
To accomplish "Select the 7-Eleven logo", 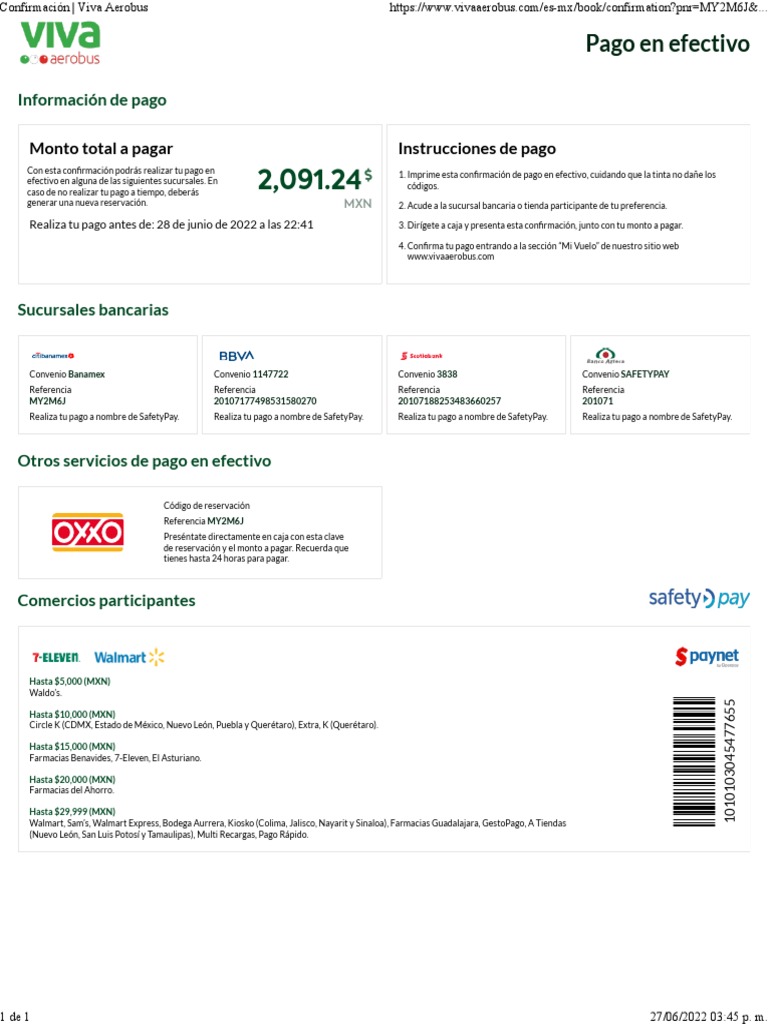I will pyautogui.click(x=55, y=657).
